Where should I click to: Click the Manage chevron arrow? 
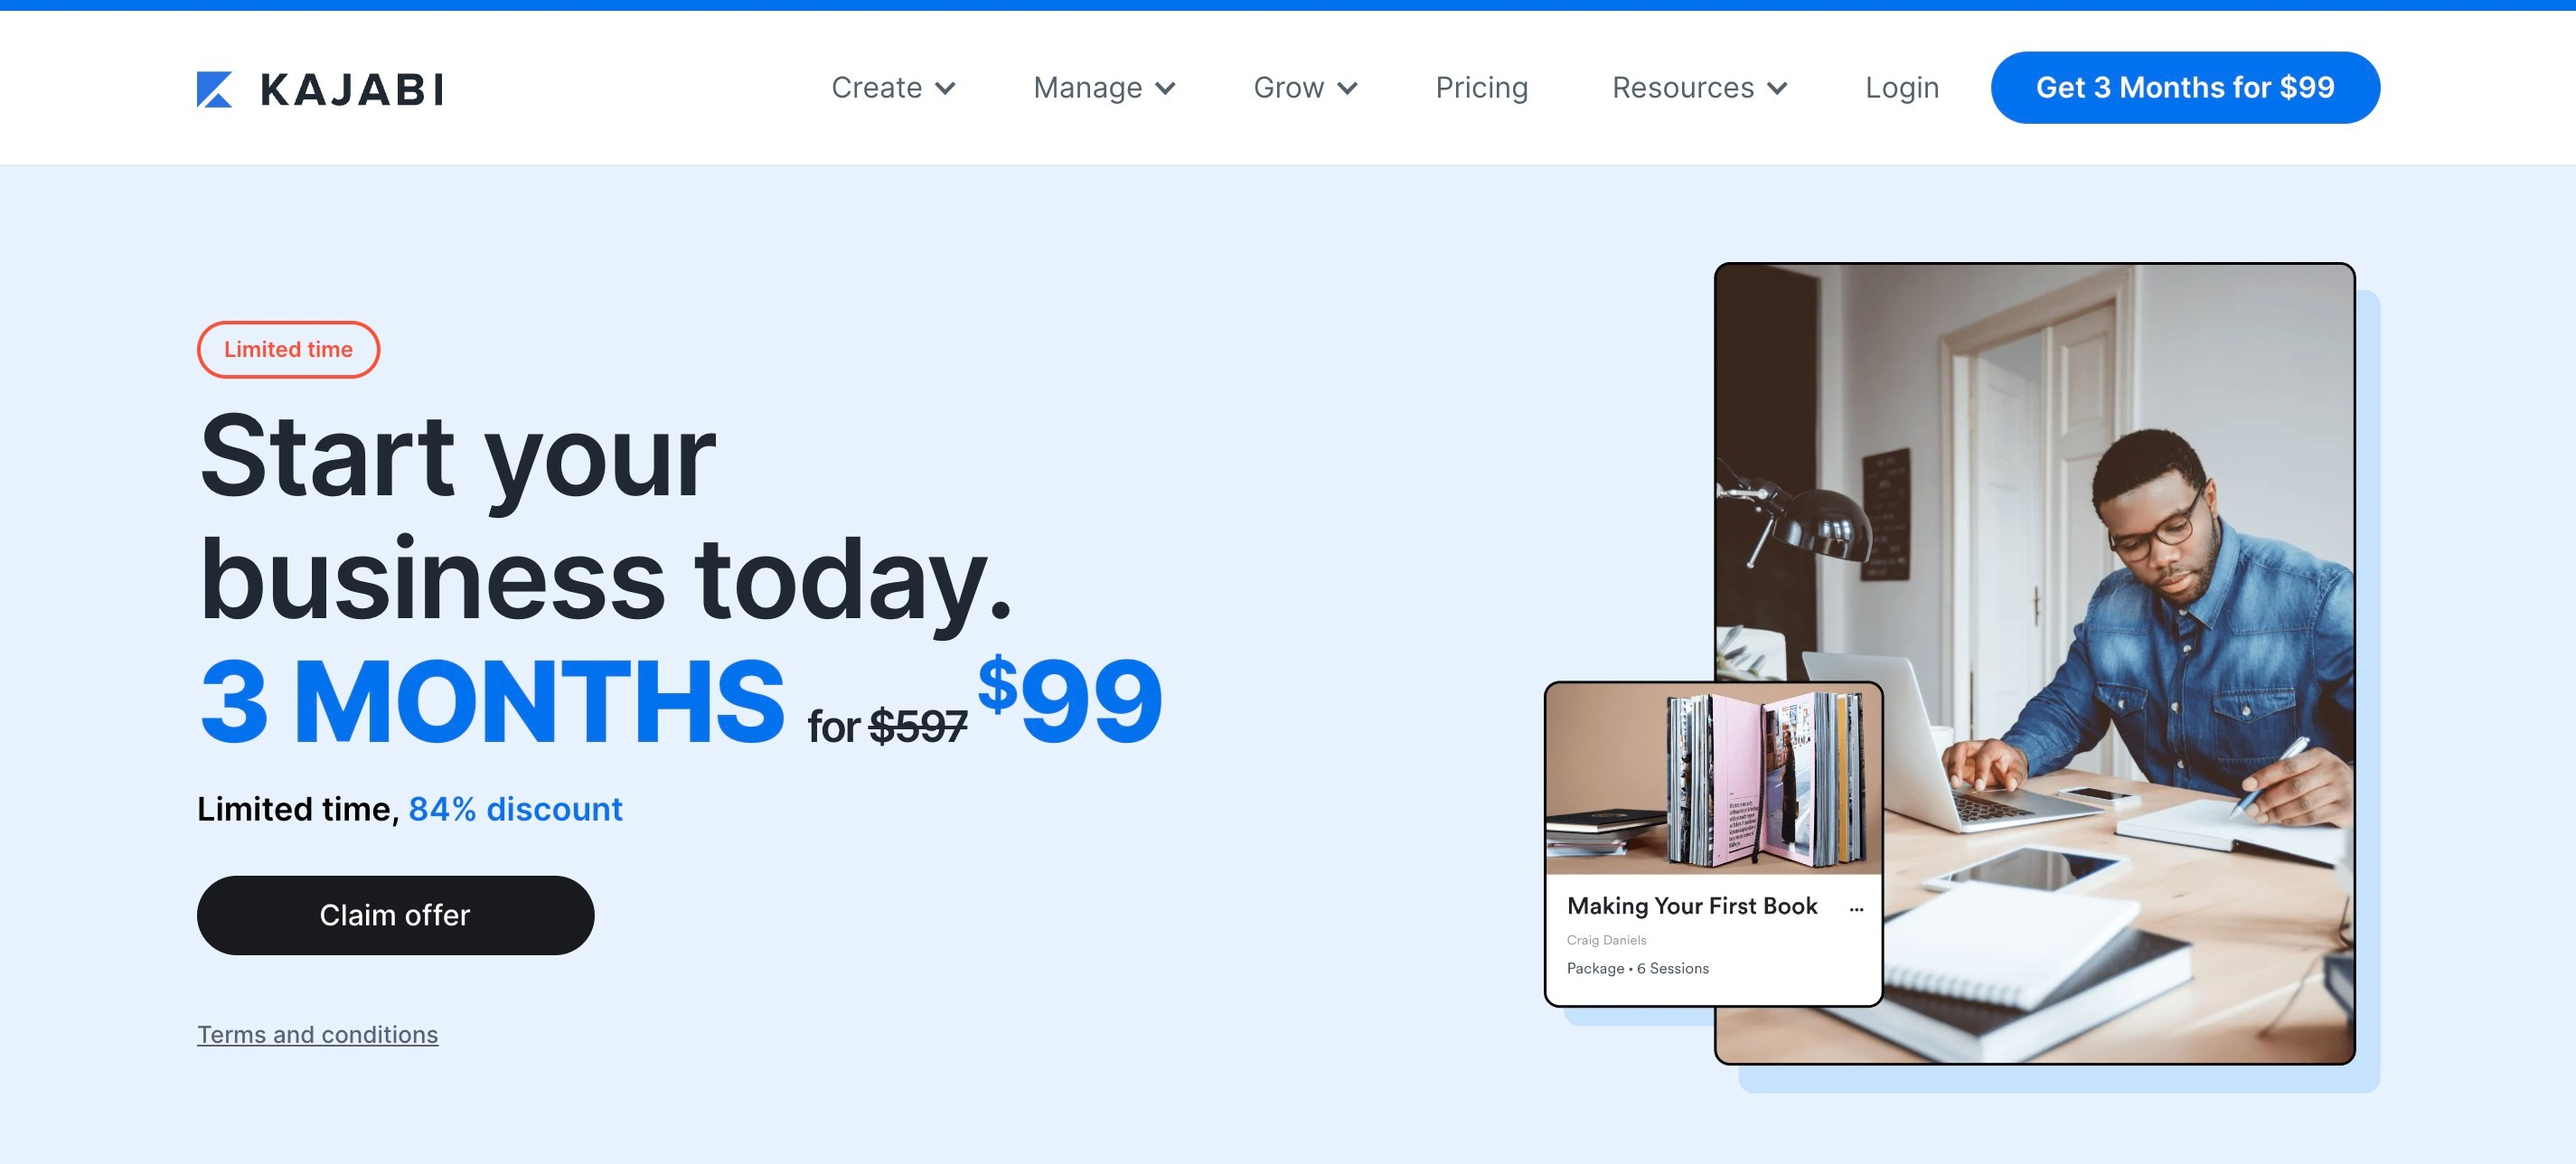click(1165, 88)
